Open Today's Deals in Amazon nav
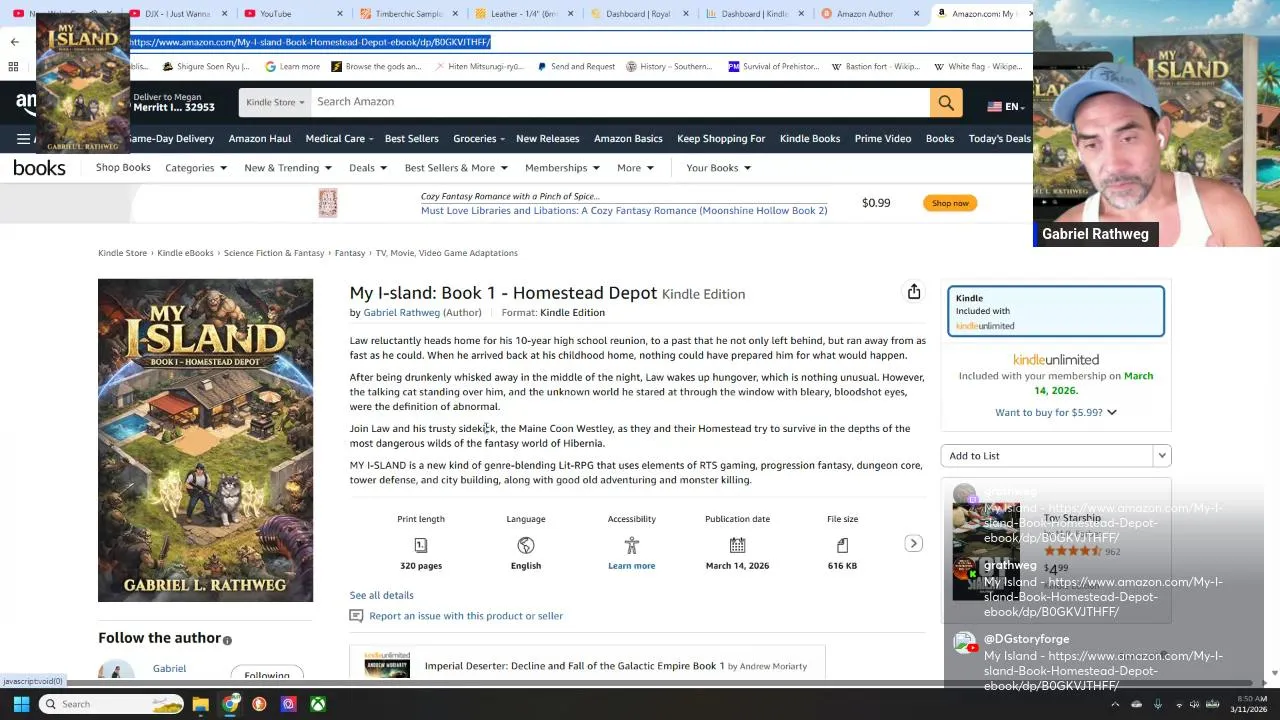 click(999, 139)
